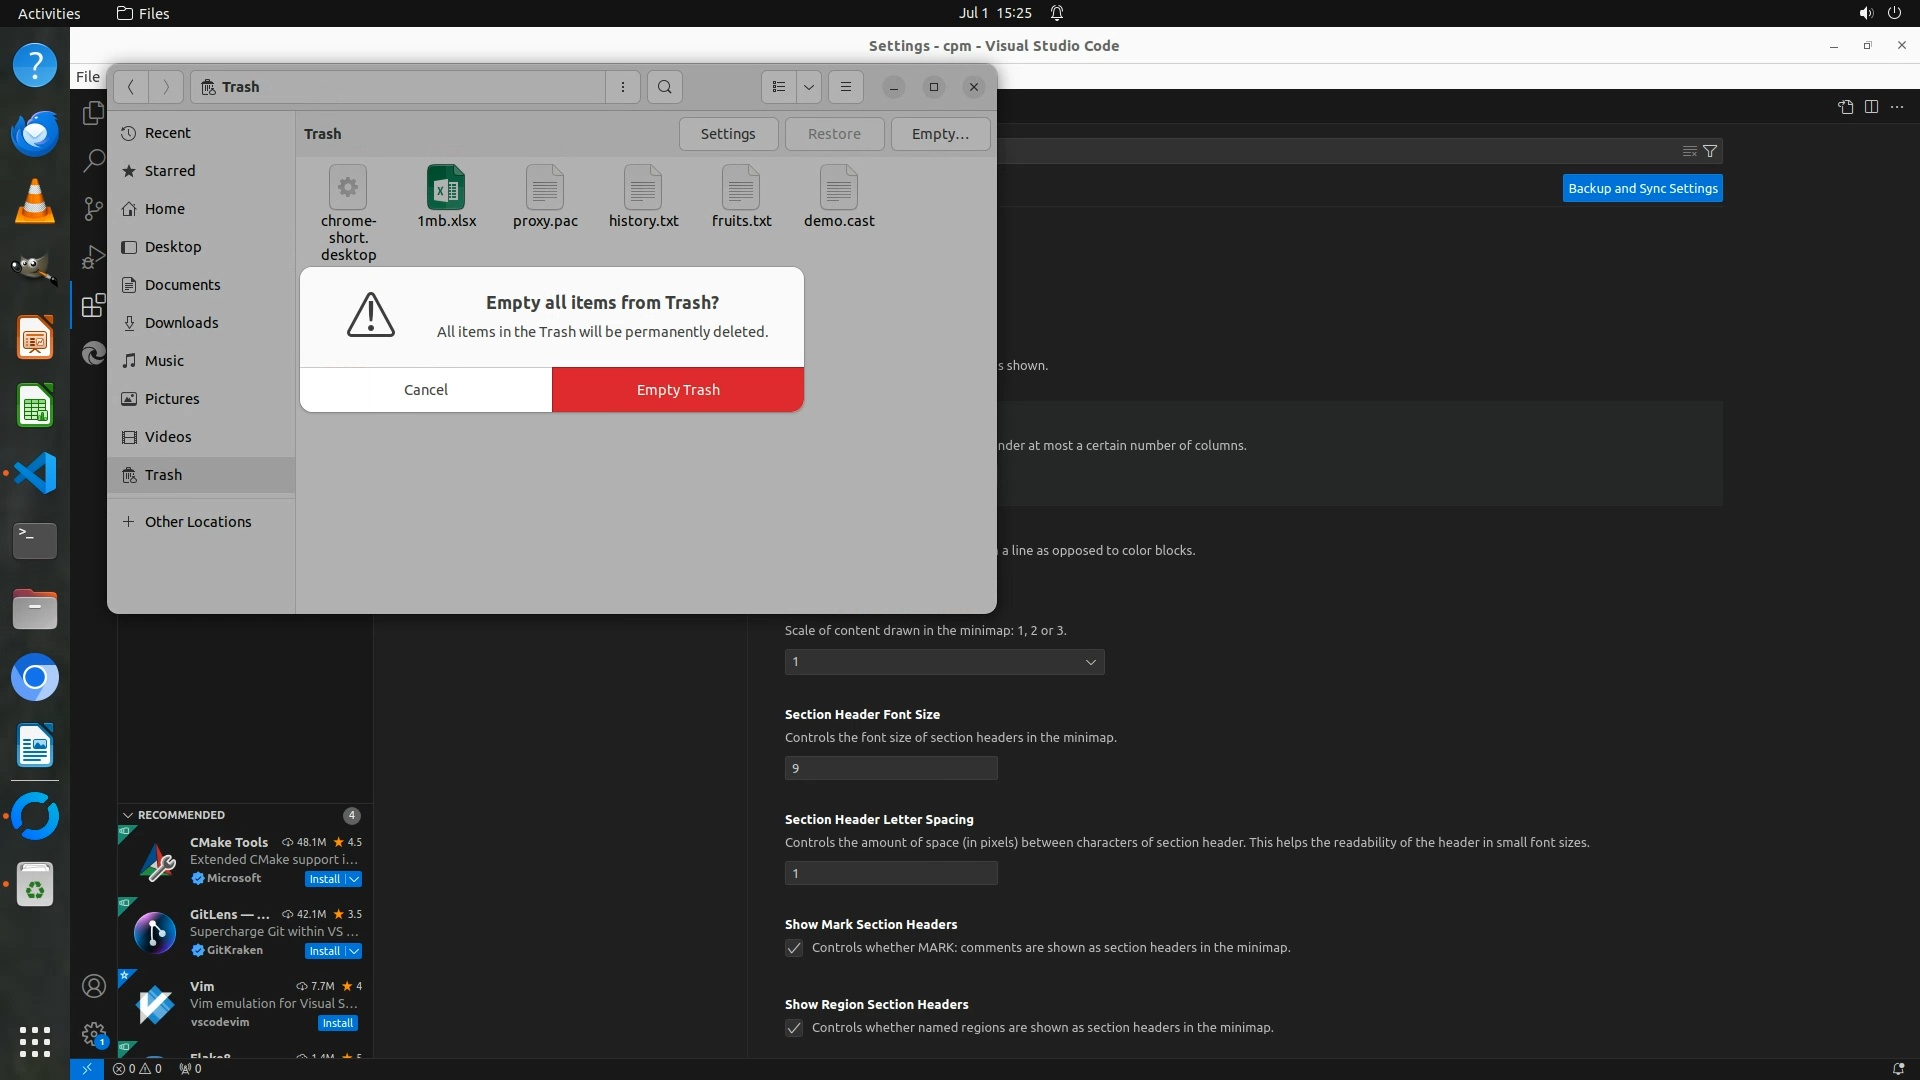Open VS Code Source Control icon
Image resolution: width=1920 pixels, height=1080 pixels.
(x=93, y=208)
